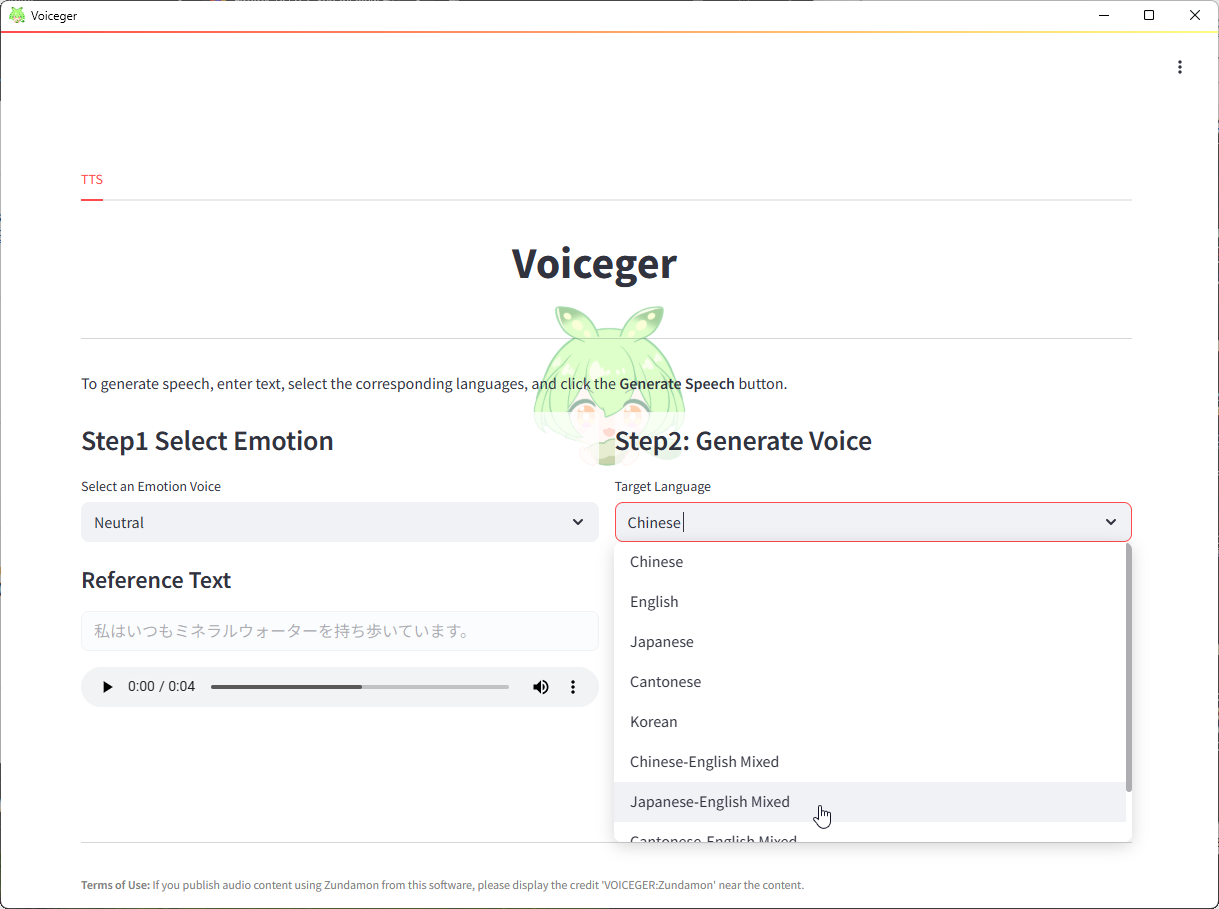
Task: Select Chinese from the language list
Action: click(x=657, y=562)
